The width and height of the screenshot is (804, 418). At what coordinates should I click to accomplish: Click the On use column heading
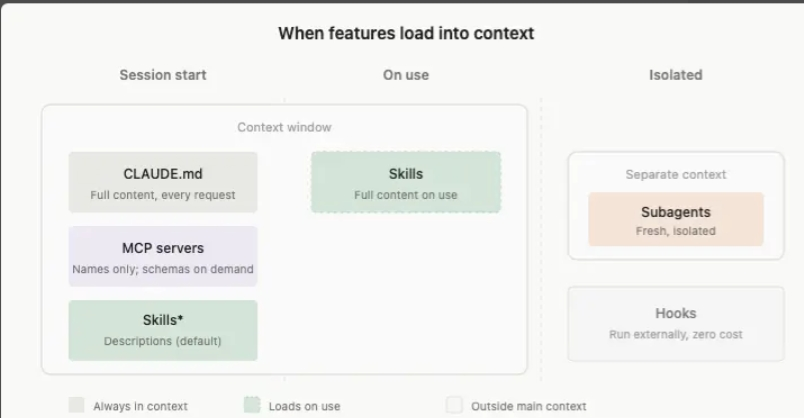(x=406, y=75)
